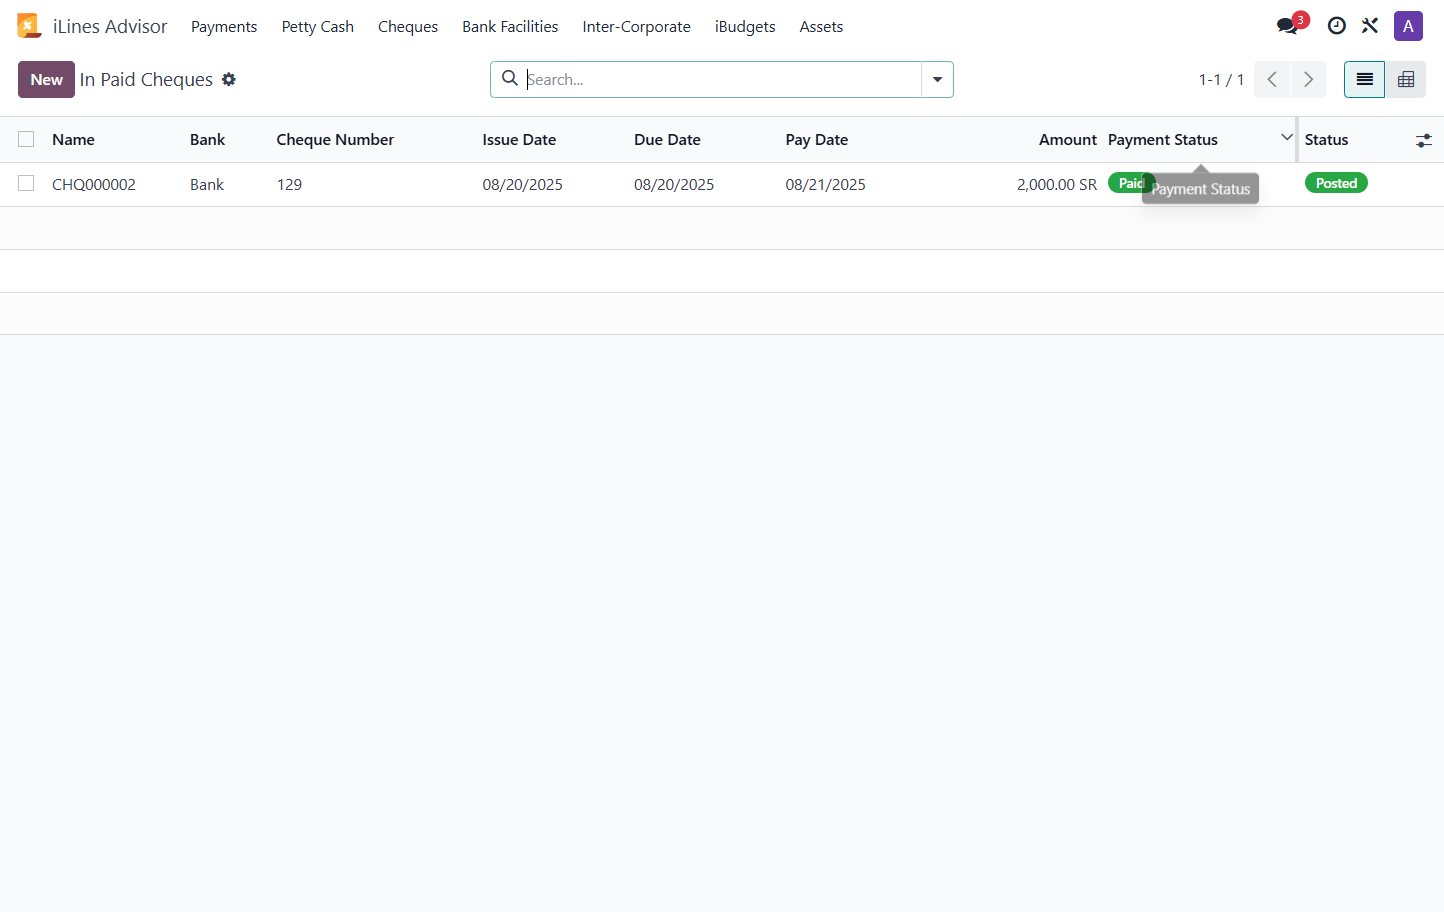Image resolution: width=1444 pixels, height=912 pixels.
Task: Sort by Due Date column header
Action: (667, 140)
